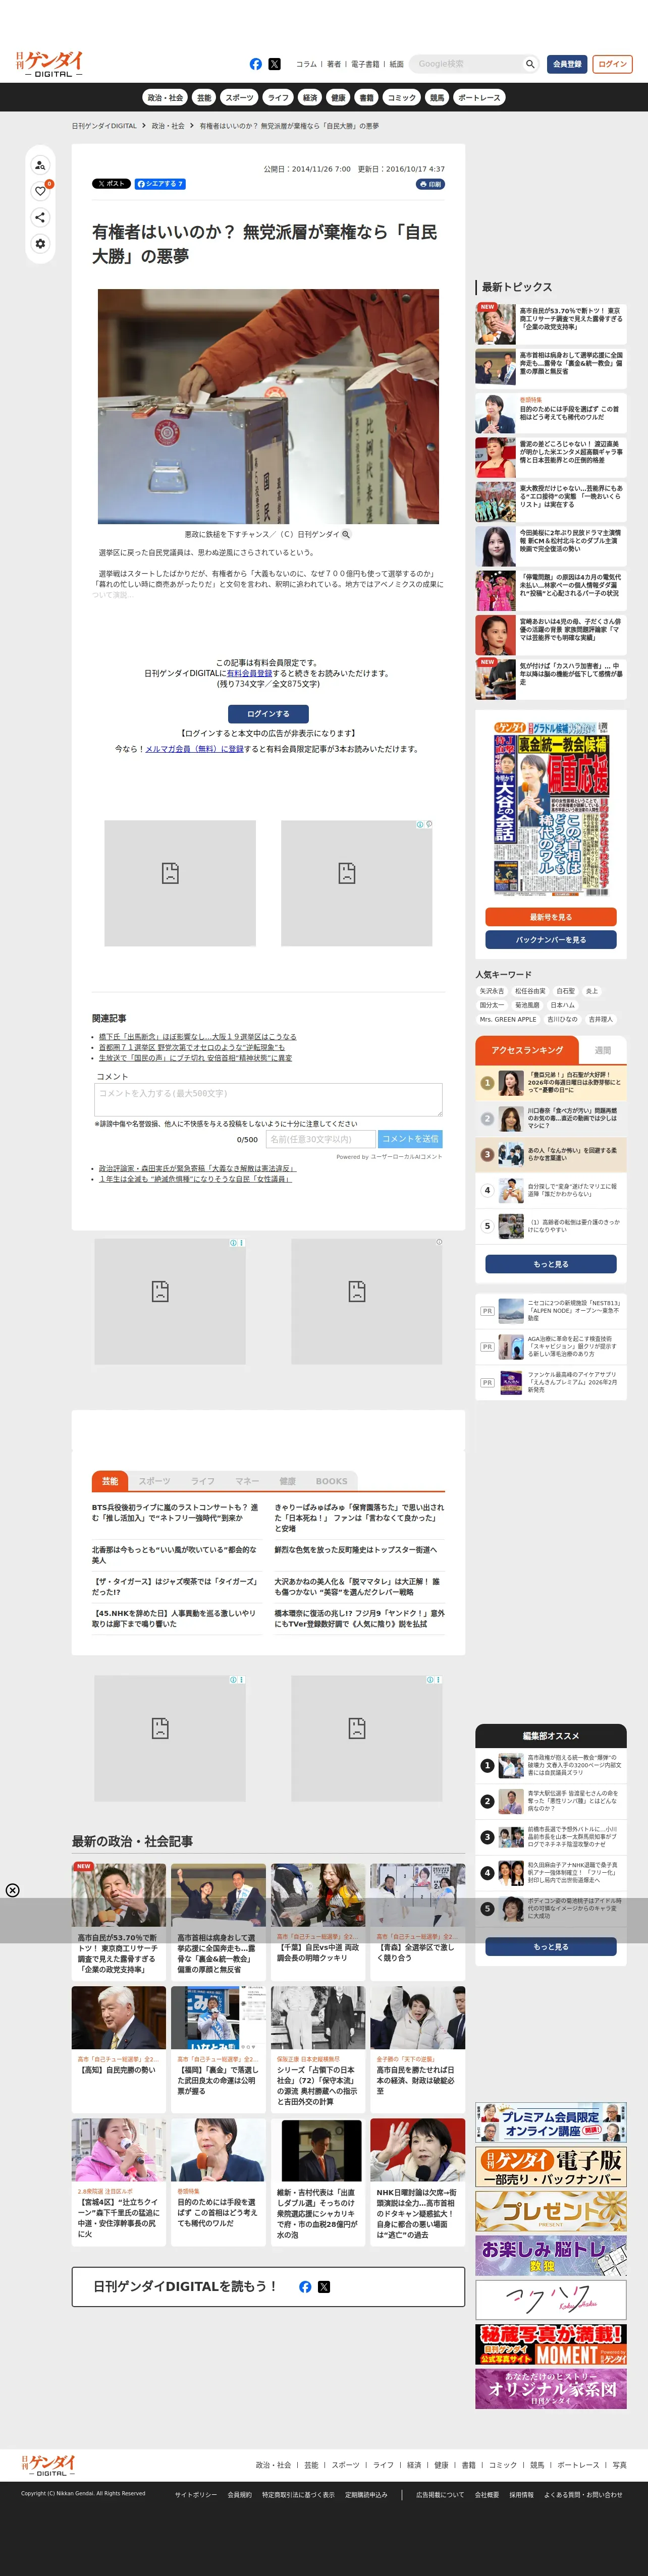The width and height of the screenshot is (648, 2576).
Task: Click the commenter name input field
Action: (x=320, y=1139)
